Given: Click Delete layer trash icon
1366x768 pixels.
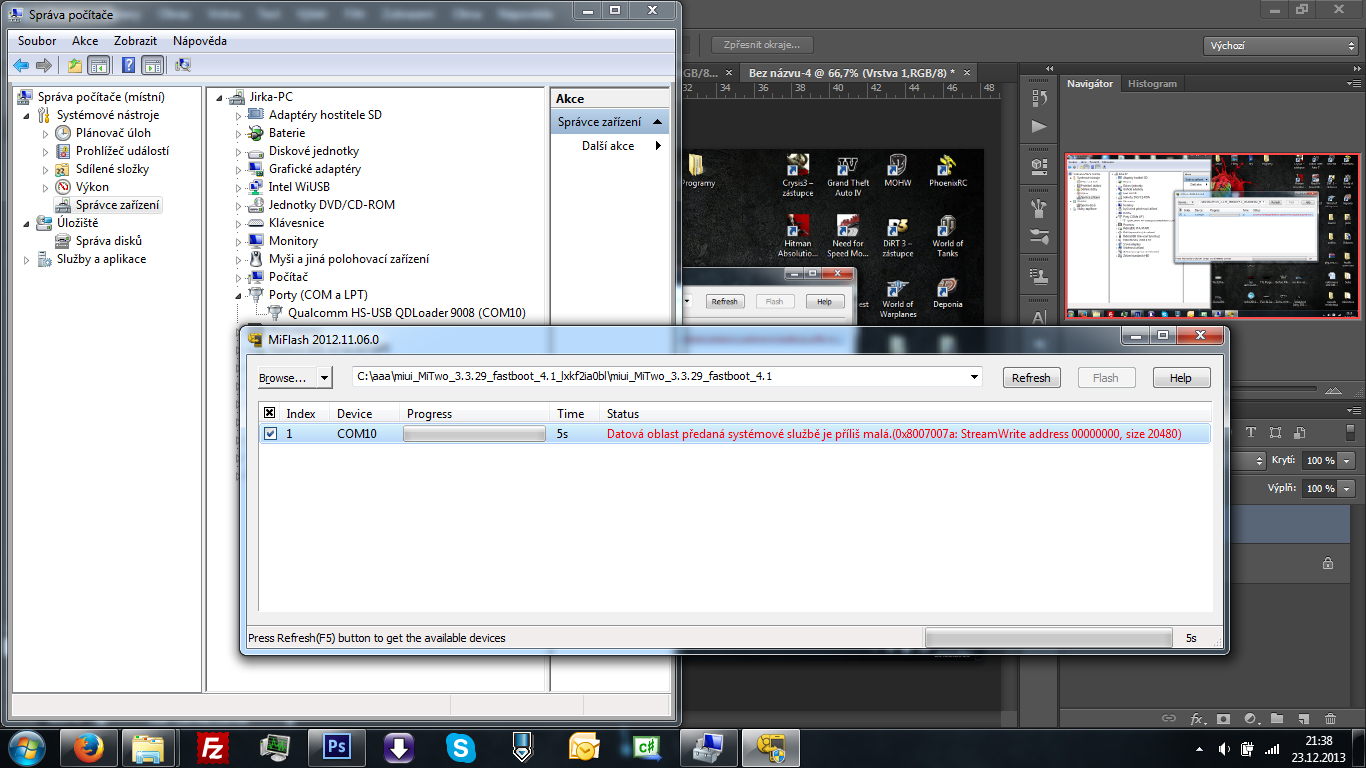Looking at the screenshot, I should (1330, 718).
